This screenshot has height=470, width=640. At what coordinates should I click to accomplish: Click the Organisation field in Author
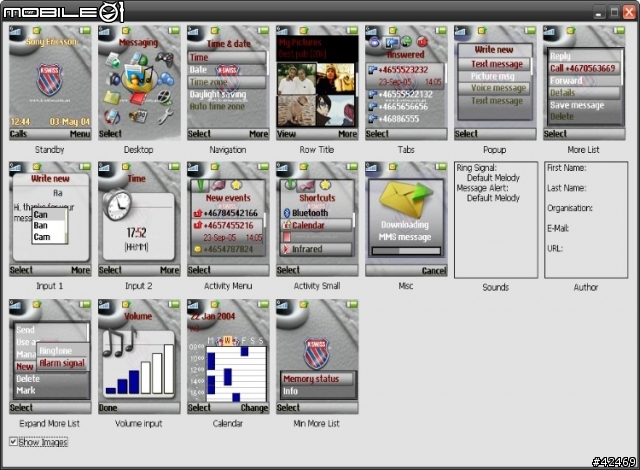point(570,208)
